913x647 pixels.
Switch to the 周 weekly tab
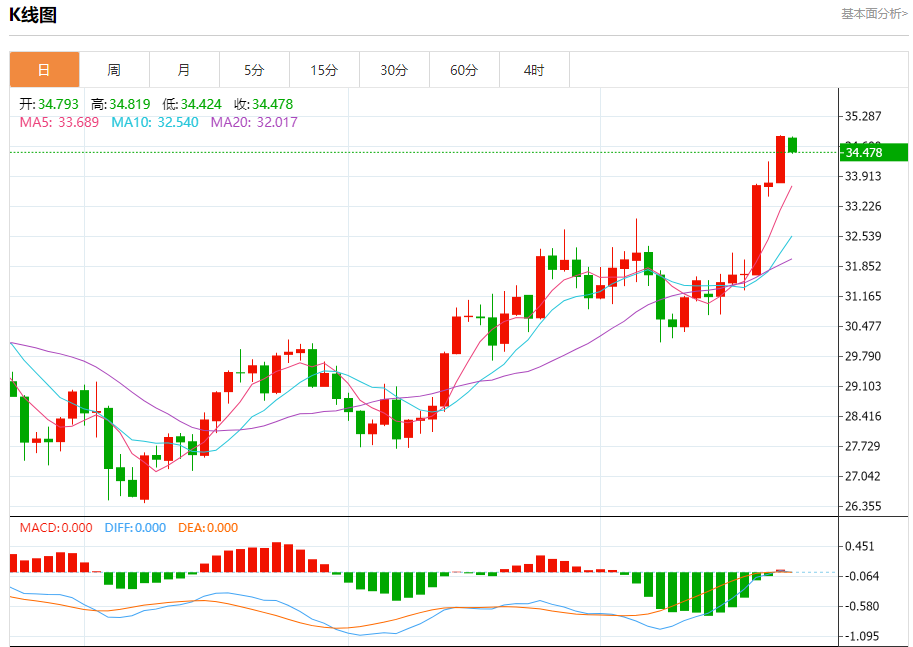(x=114, y=70)
